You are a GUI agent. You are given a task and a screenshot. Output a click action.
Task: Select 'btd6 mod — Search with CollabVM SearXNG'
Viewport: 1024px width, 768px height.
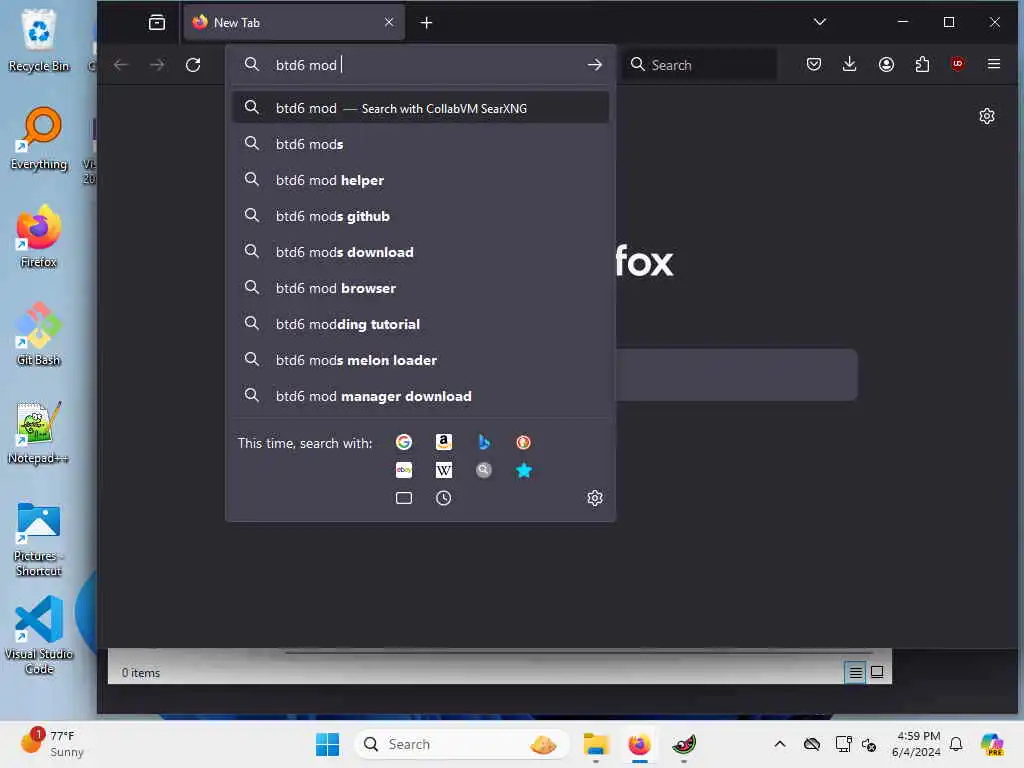coord(421,108)
